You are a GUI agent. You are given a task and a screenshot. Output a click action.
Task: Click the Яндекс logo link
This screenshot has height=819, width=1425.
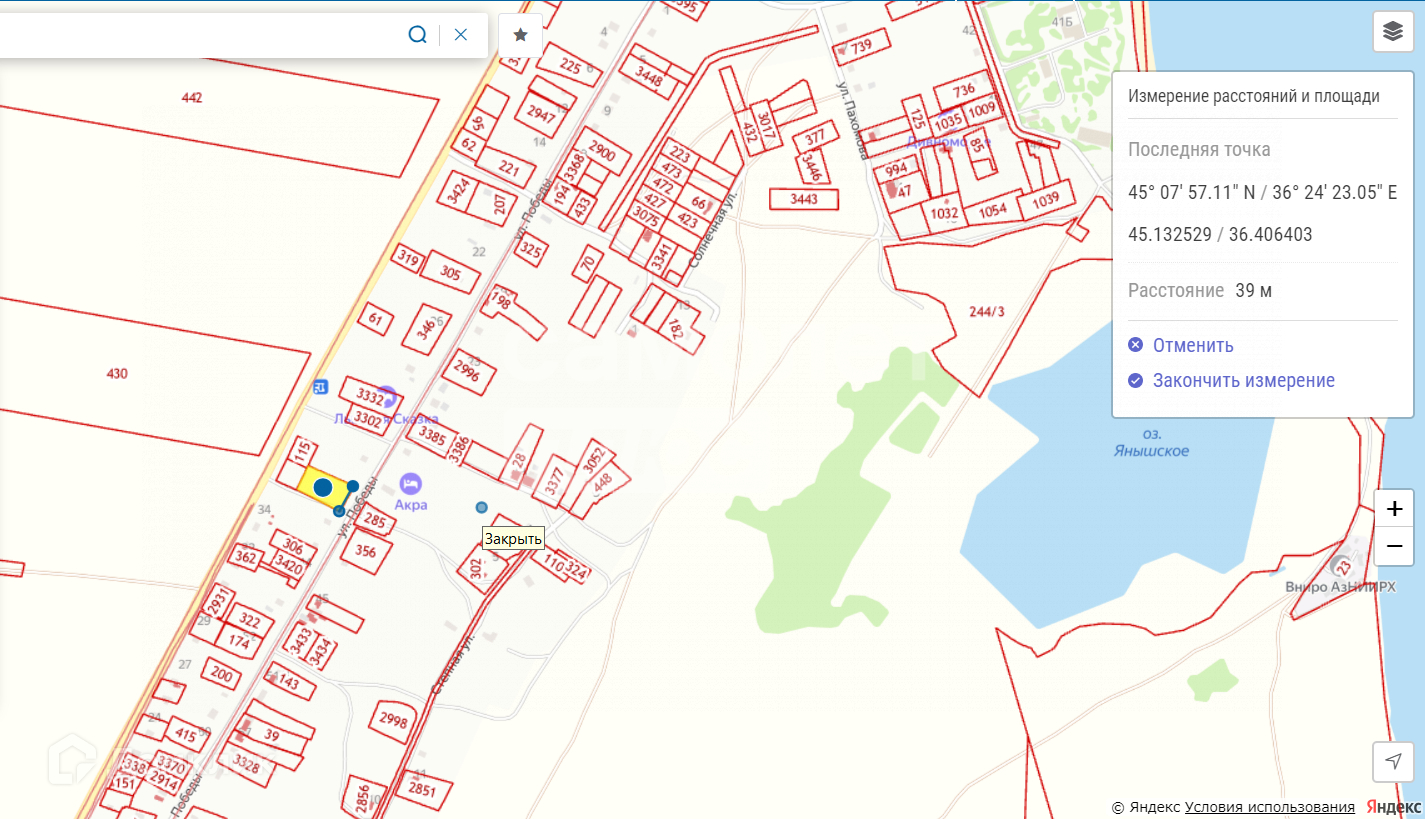point(1394,807)
